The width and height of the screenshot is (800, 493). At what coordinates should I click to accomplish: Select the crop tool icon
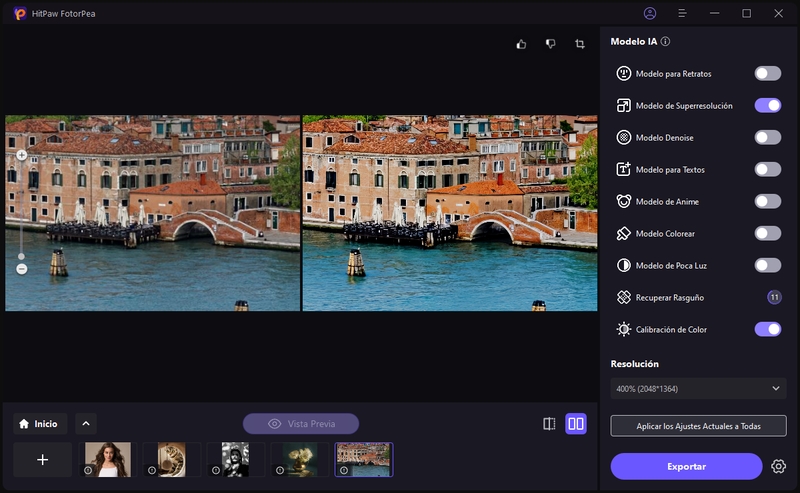(580, 44)
